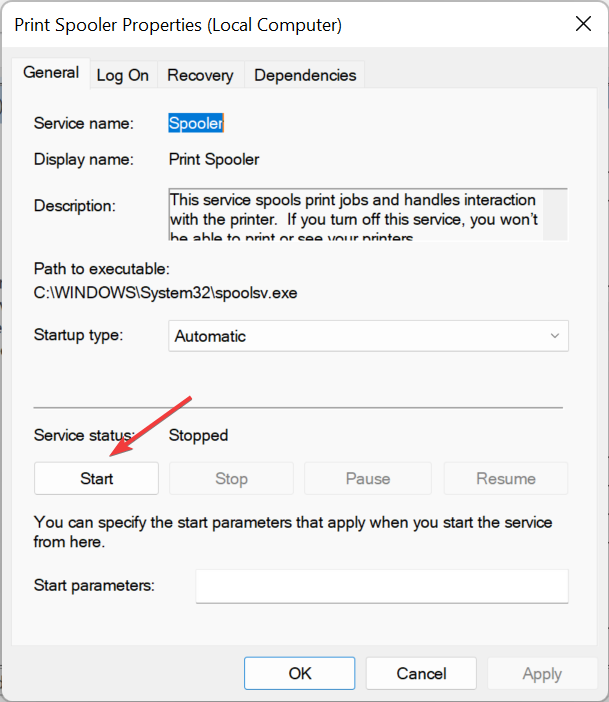Focus the Start parameters input field
The image size is (609, 702).
click(381, 586)
